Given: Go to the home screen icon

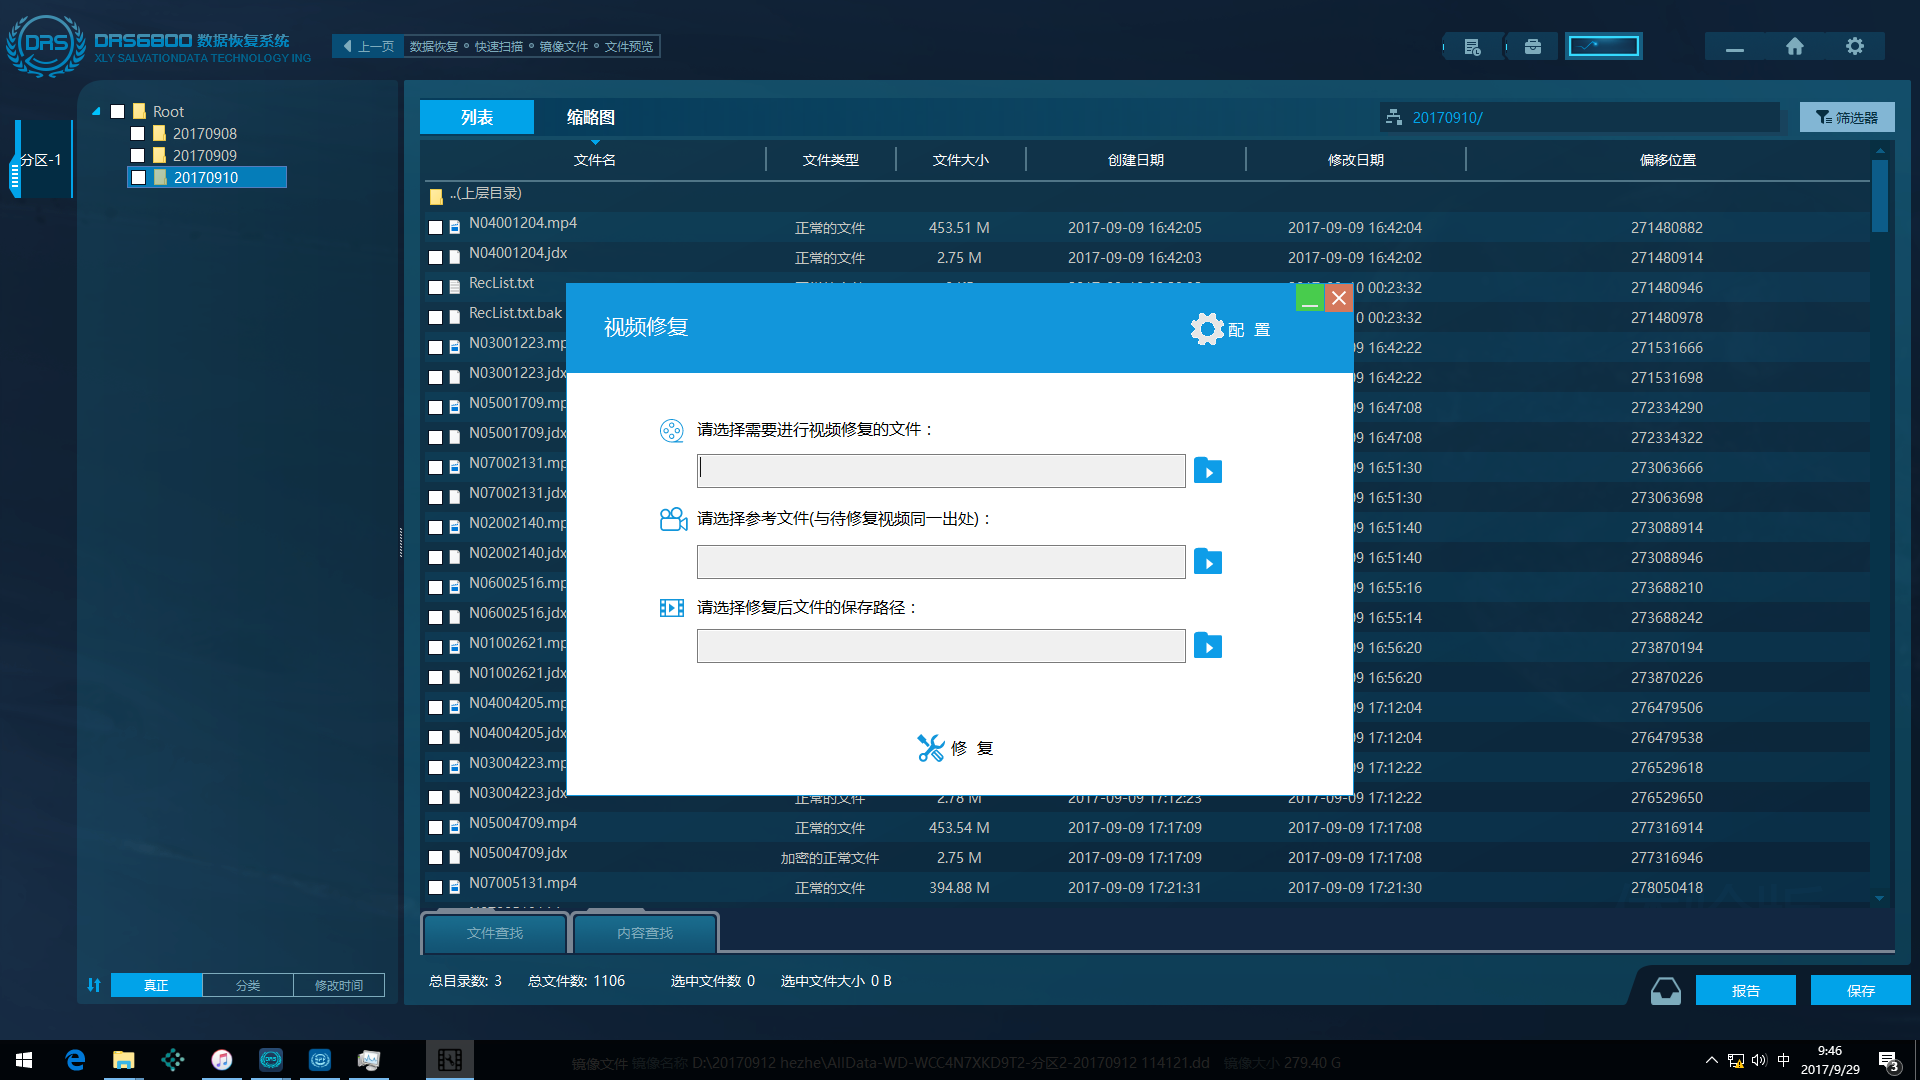Looking at the screenshot, I should [x=1794, y=47].
